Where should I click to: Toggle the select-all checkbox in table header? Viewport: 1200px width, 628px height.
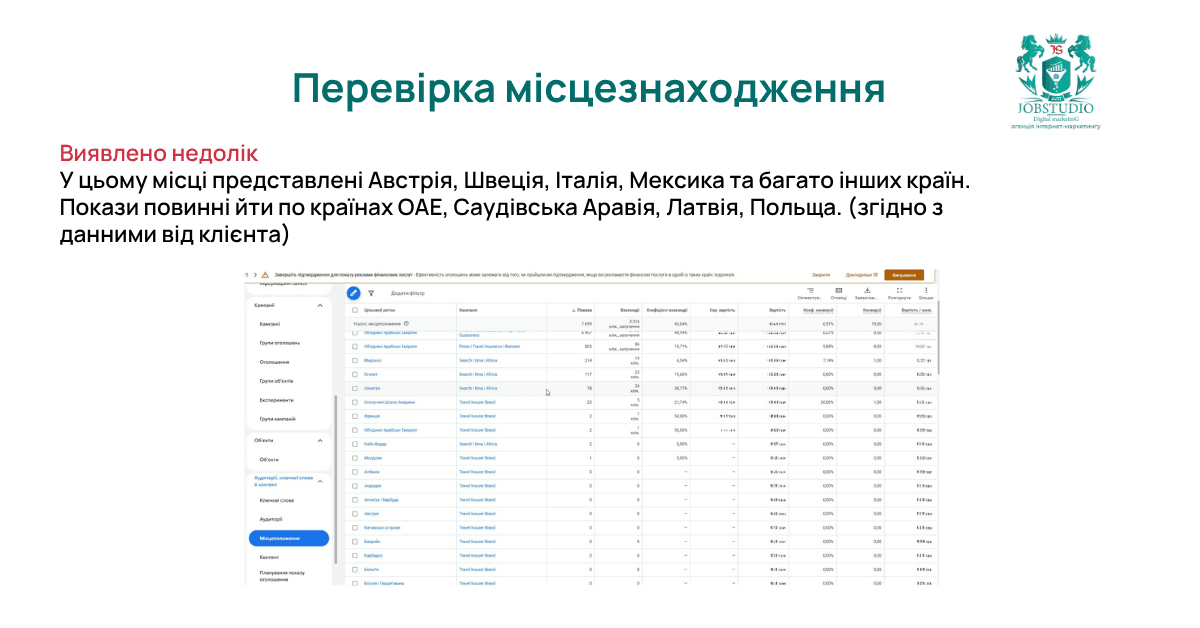(355, 310)
